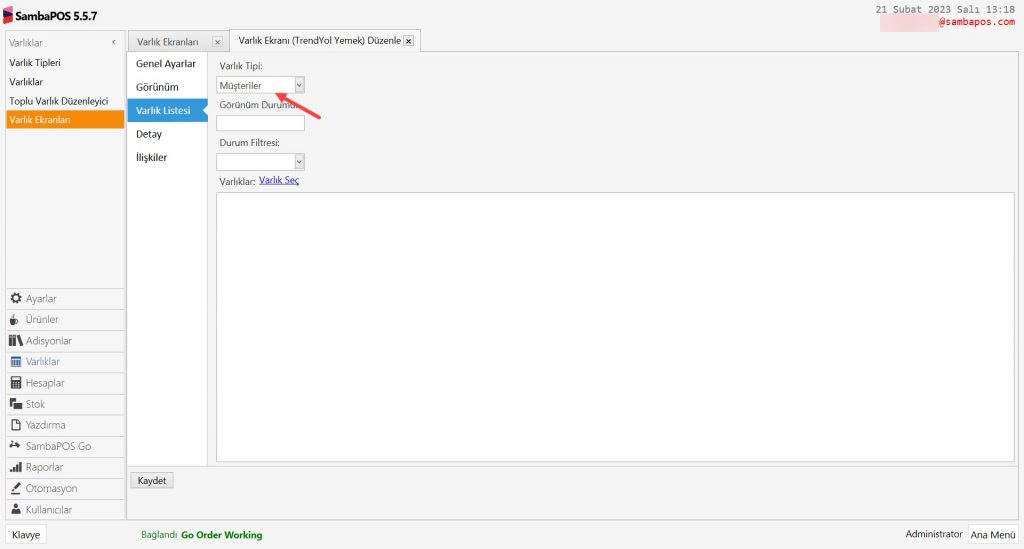Open Ayarlar via the gear icon
Image resolution: width=1024 pixels, height=549 pixels.
(15, 299)
